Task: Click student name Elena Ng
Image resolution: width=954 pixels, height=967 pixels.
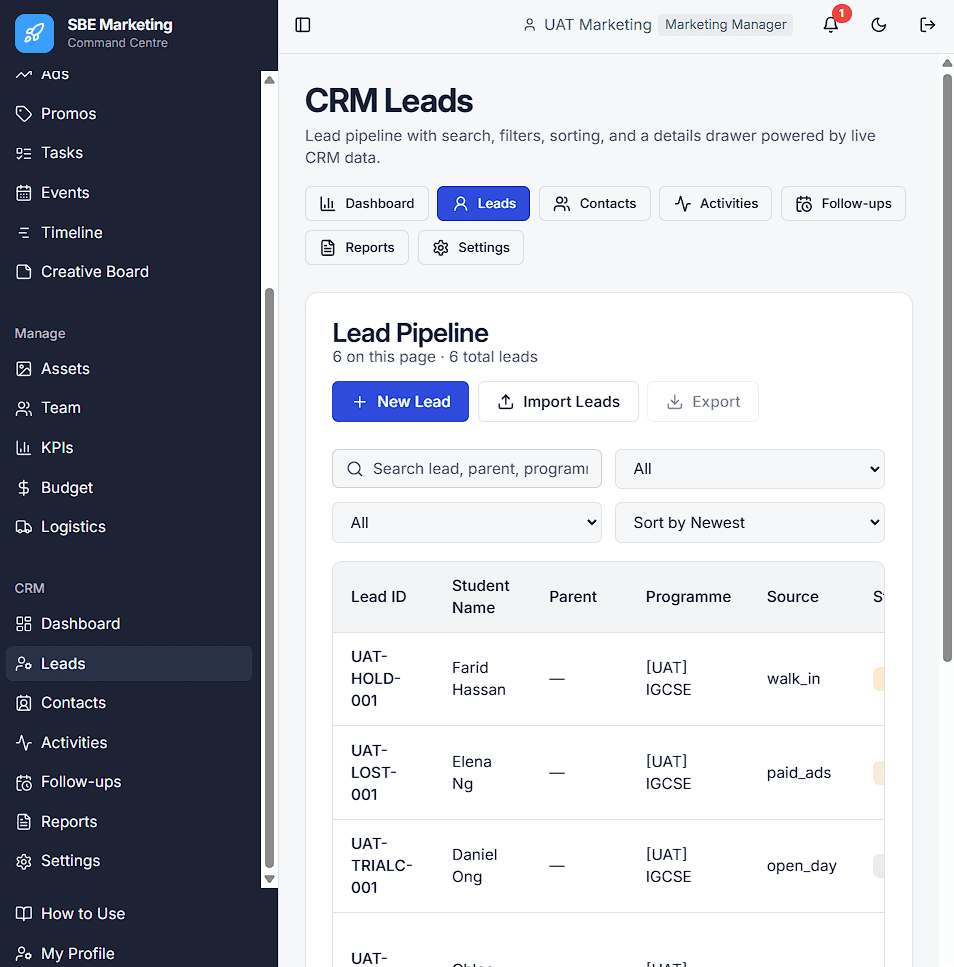Action: 472,773
